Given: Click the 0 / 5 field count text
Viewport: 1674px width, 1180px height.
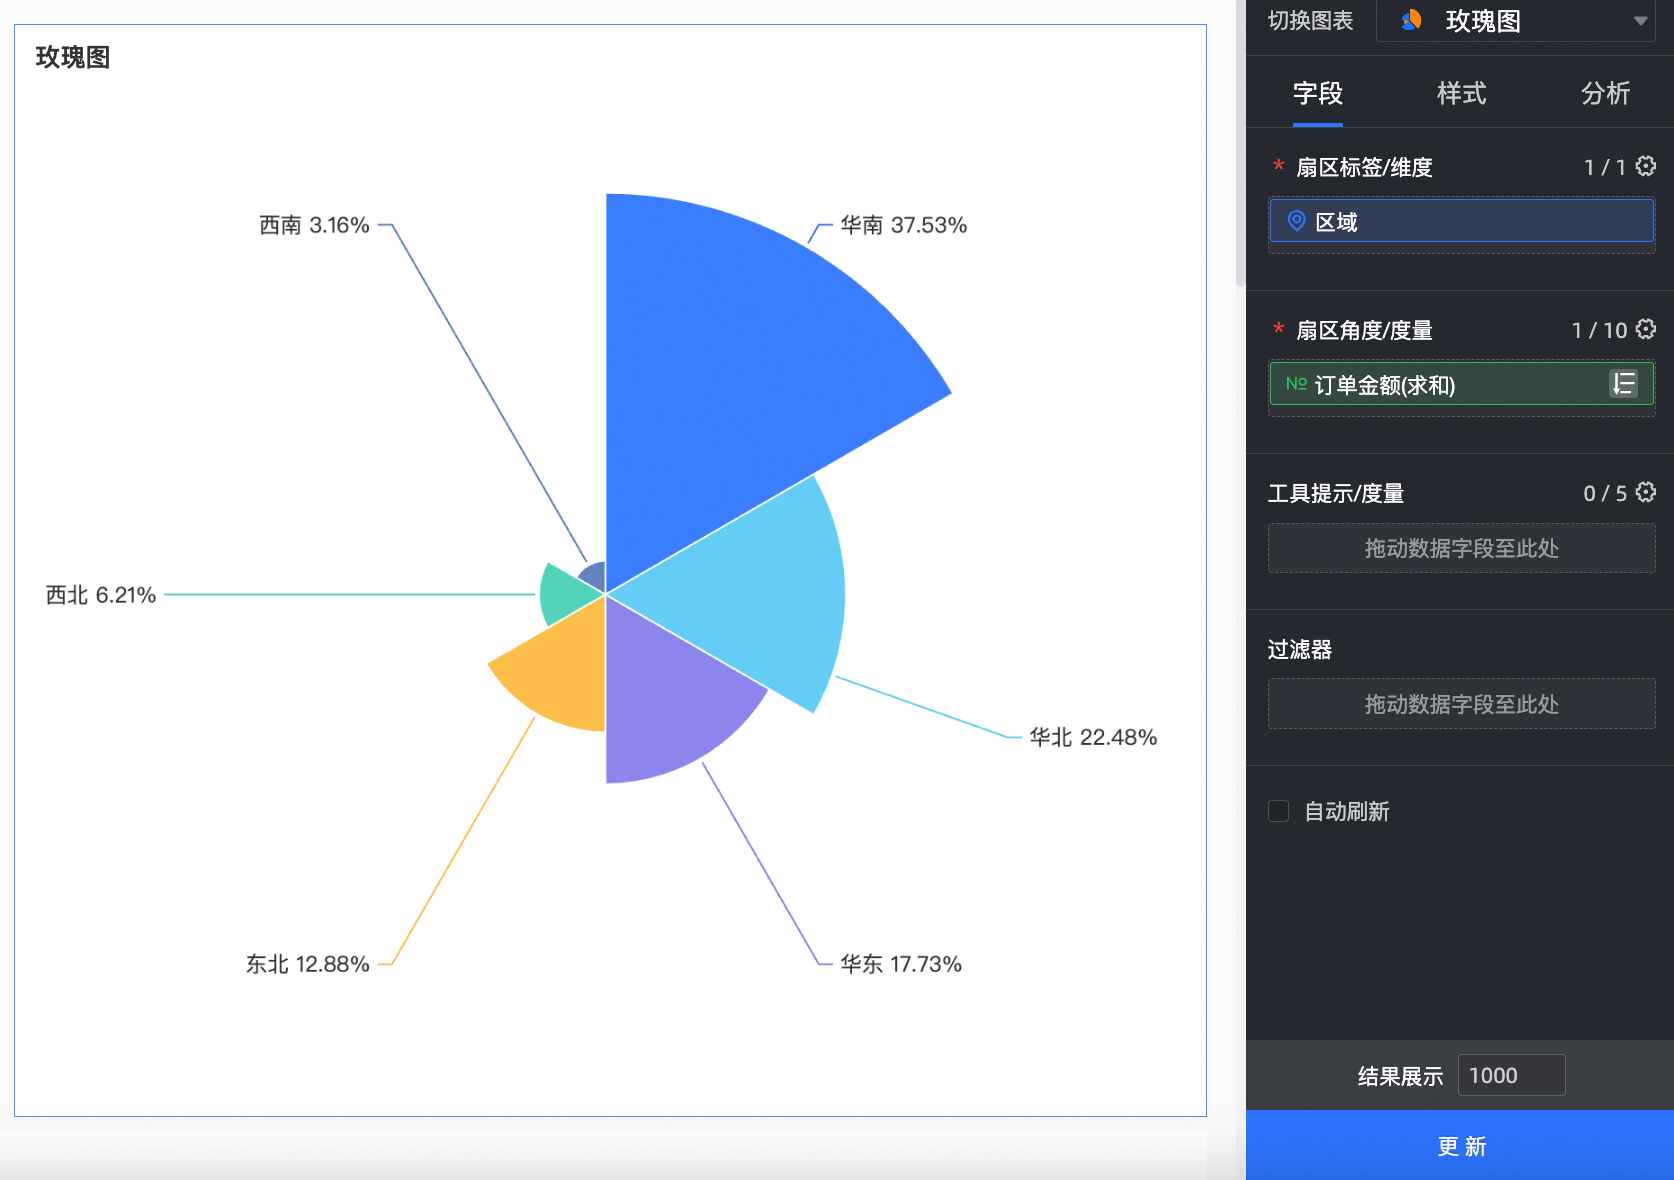Looking at the screenshot, I should (x=1605, y=493).
